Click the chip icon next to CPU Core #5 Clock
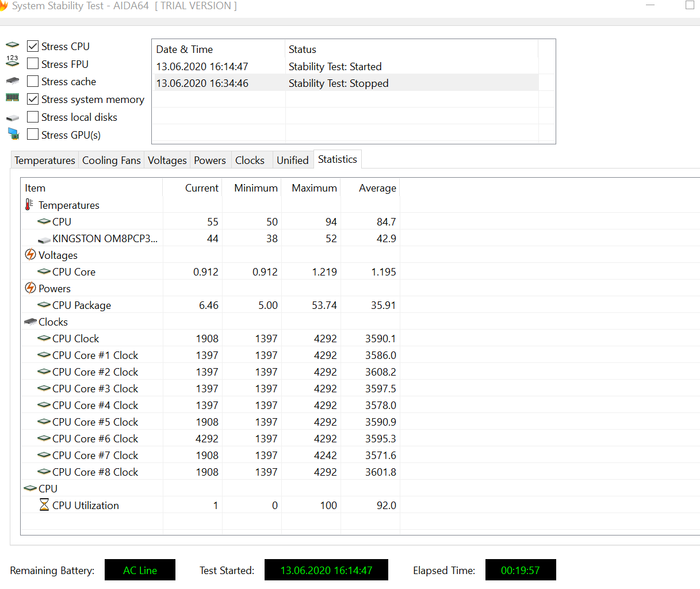Viewport: 700px width, 589px height. pyautogui.click(x=44, y=421)
